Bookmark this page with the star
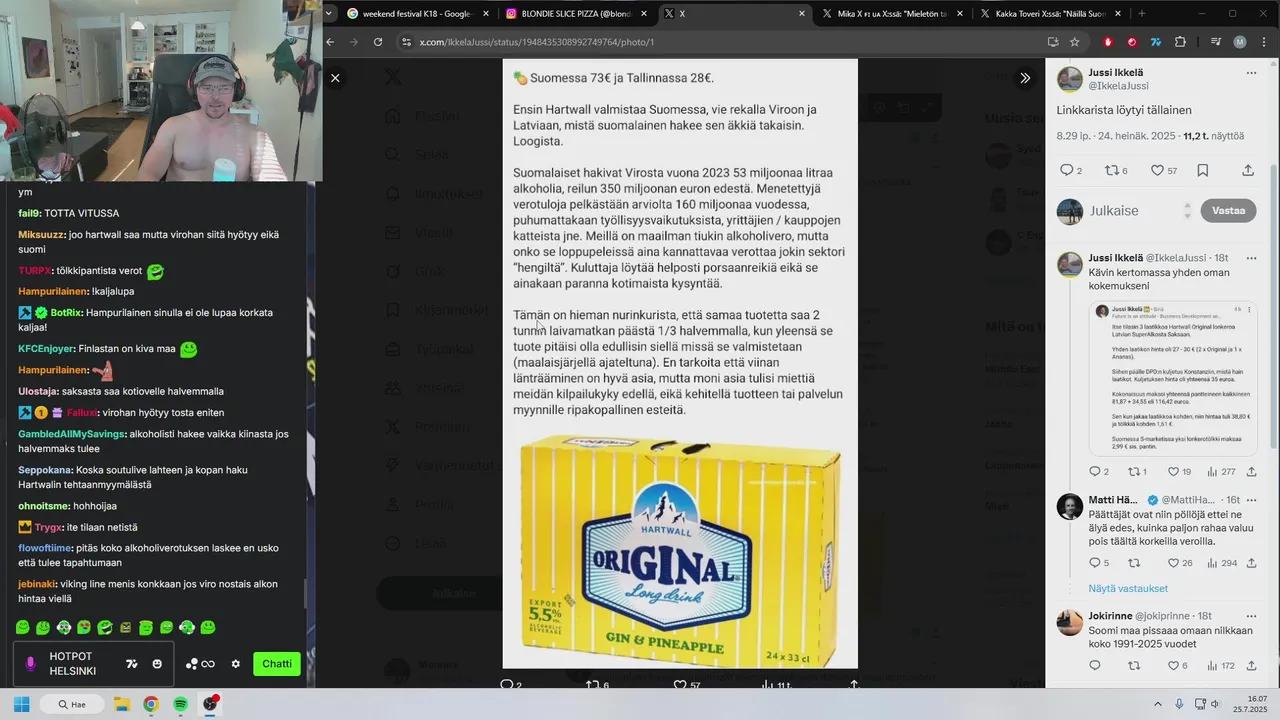Image resolution: width=1280 pixels, height=720 pixels. coord(1075,42)
